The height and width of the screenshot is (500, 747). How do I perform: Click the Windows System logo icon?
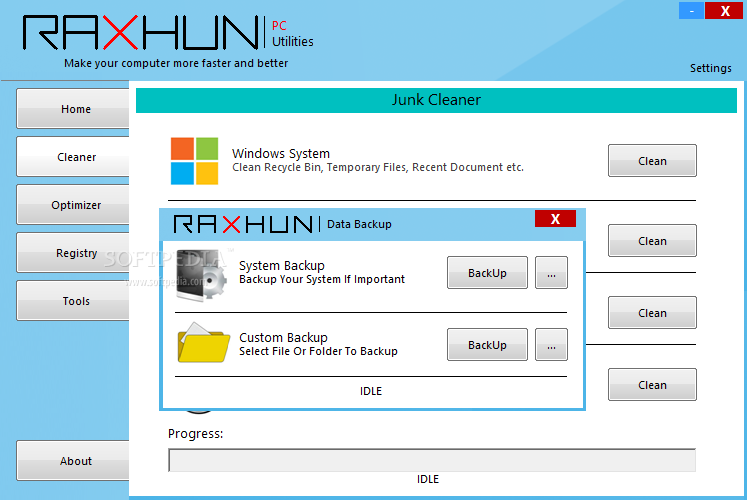[x=194, y=161]
